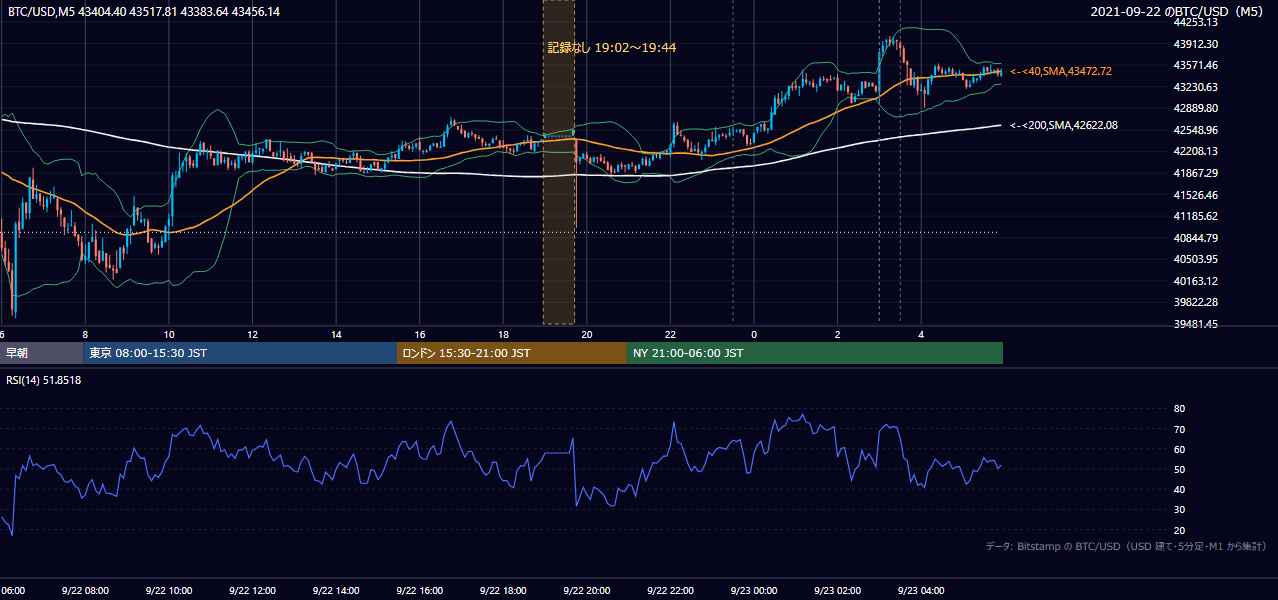The image size is (1278, 600).
Task: Click the 40 SMA label reading 43472.72
Action: point(1061,71)
